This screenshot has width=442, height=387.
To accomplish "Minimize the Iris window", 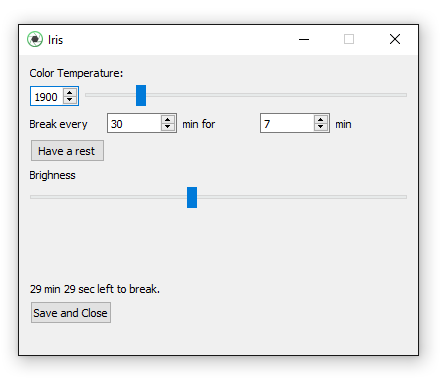I will 304,39.
